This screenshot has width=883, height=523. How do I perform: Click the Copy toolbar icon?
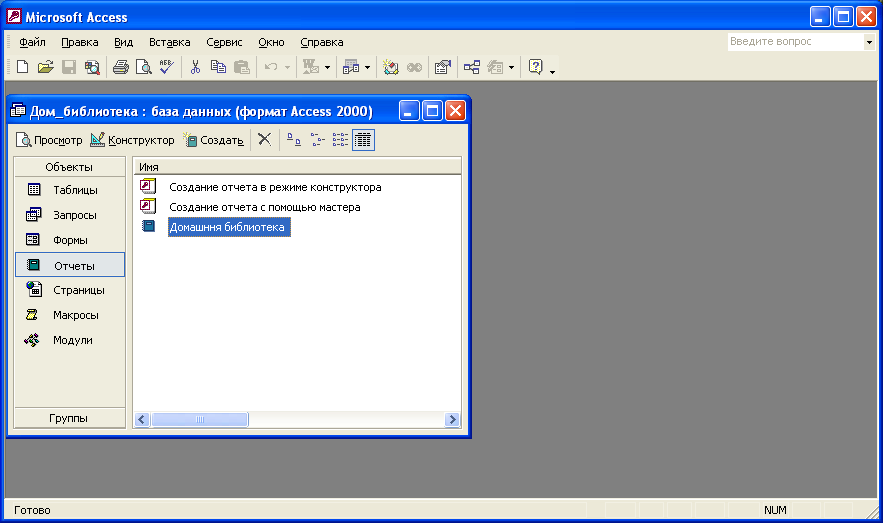[218, 67]
